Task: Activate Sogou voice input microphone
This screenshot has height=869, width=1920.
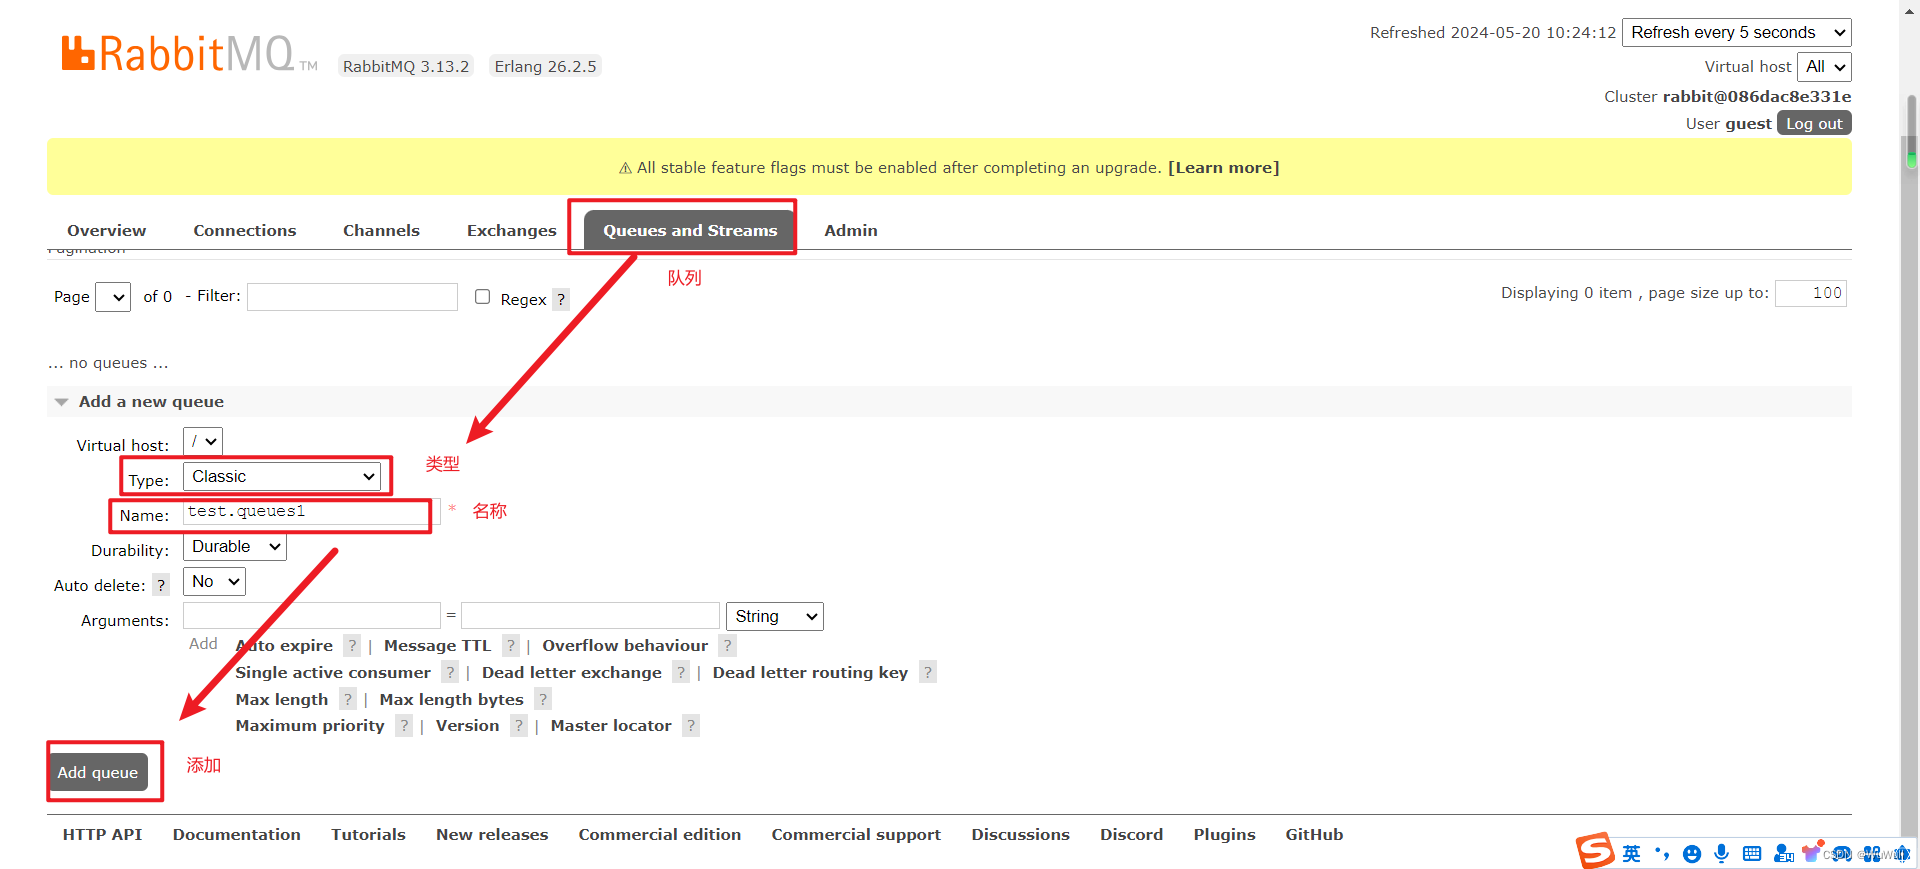Action: point(1721,853)
